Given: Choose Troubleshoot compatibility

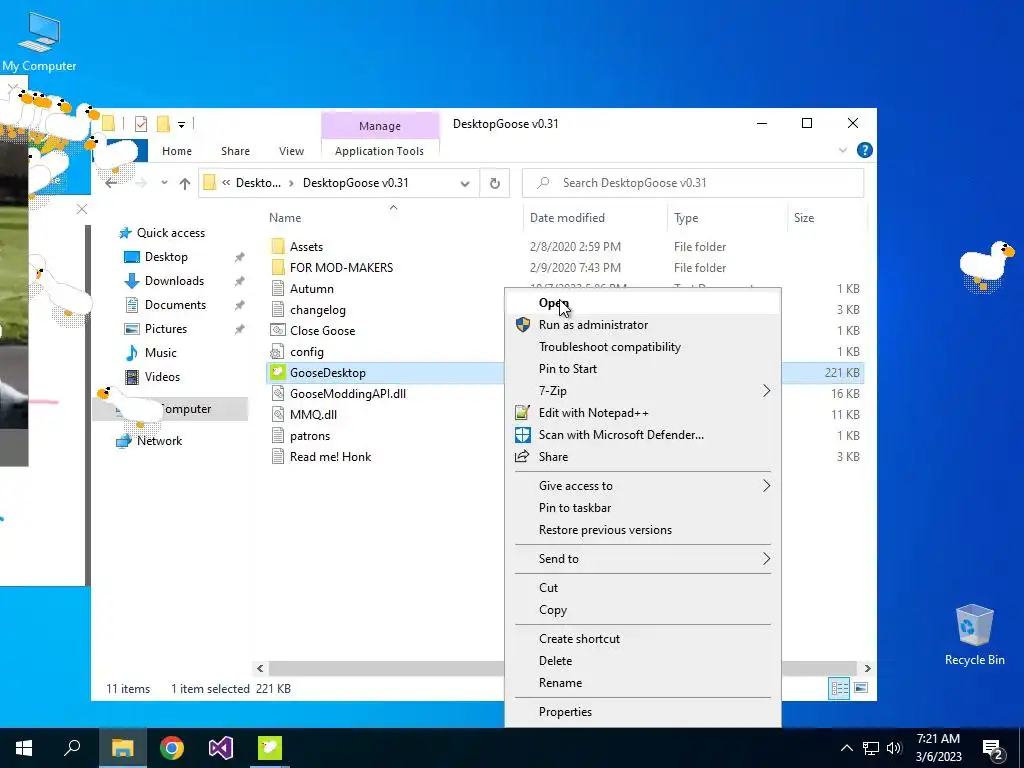Looking at the screenshot, I should 643,347.
